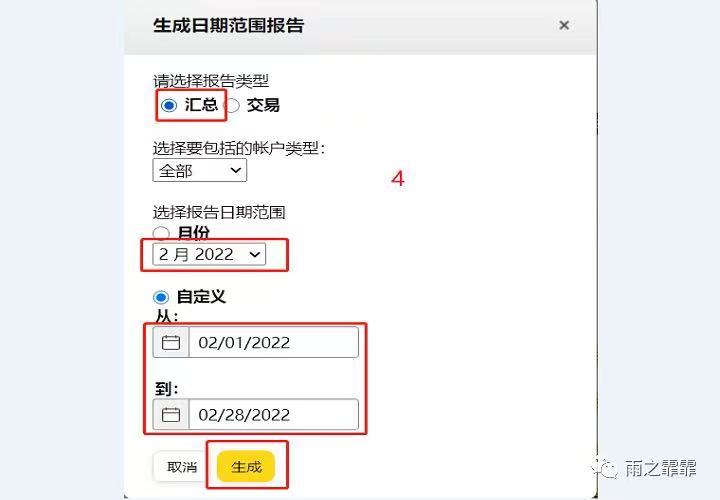Click the 生成日期范围报告 dialog title
The image size is (720, 500).
click(228, 25)
